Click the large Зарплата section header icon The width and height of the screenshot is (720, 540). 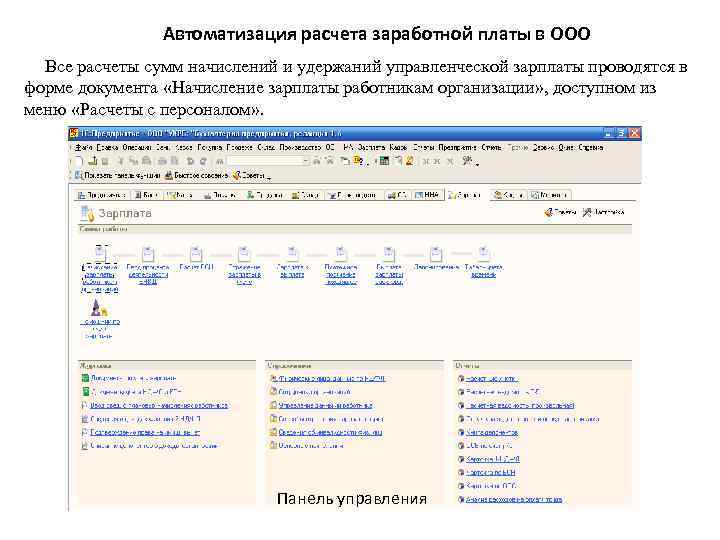point(87,214)
